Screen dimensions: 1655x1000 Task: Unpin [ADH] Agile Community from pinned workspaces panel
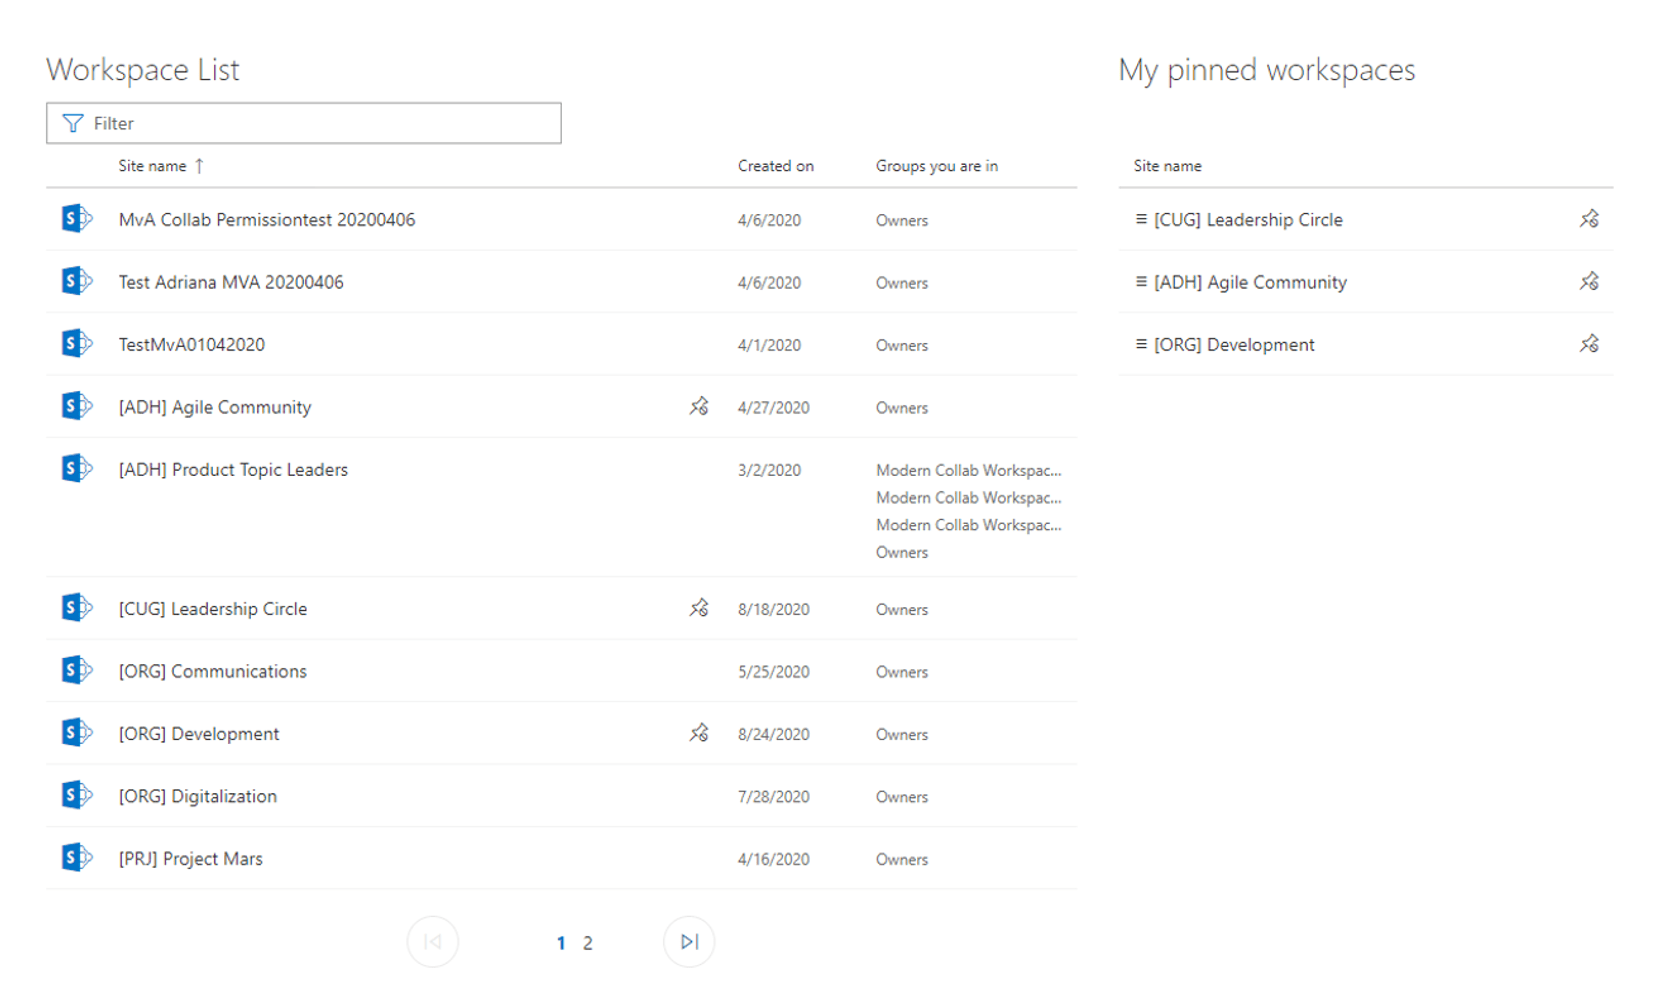click(1589, 281)
